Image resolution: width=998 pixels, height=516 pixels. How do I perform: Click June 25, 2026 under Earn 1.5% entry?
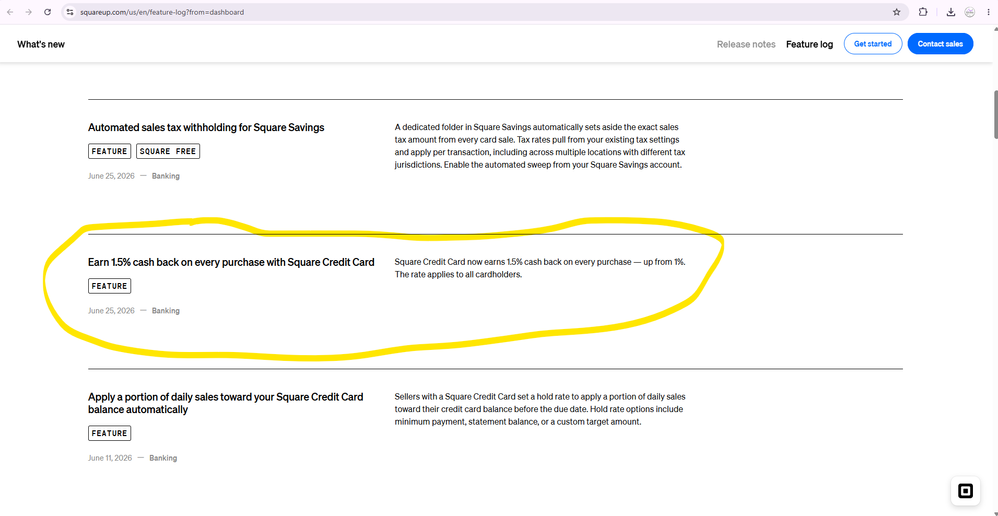point(111,311)
